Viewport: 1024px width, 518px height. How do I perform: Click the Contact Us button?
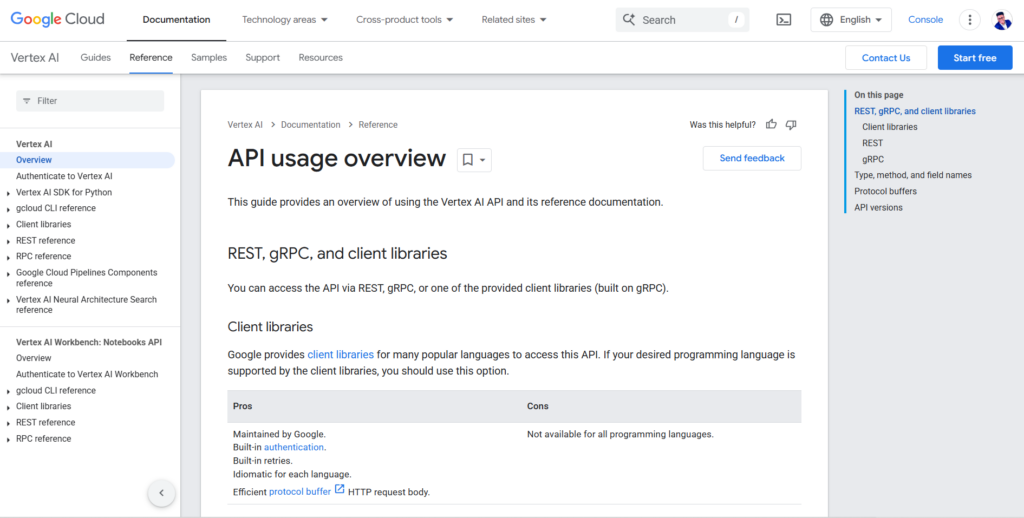886,57
